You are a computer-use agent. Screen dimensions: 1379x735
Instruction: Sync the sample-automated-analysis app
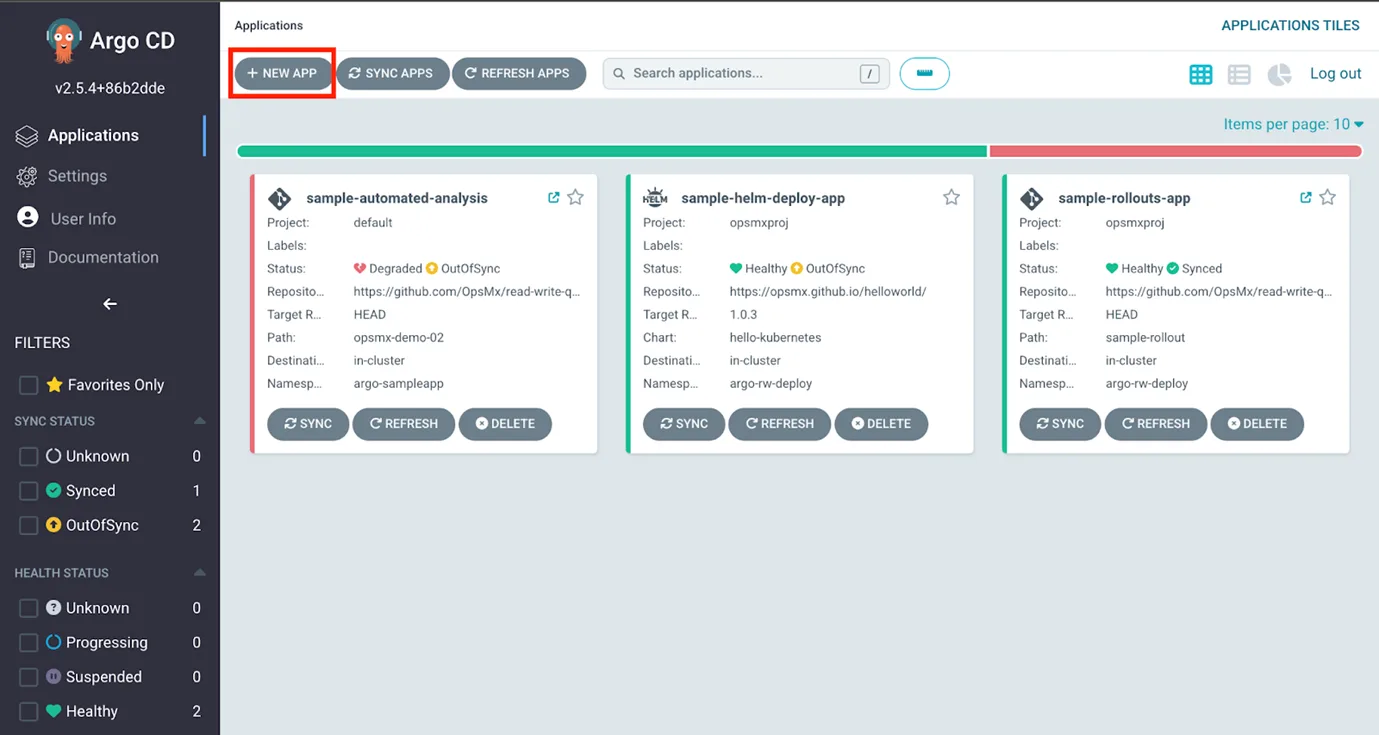308,424
